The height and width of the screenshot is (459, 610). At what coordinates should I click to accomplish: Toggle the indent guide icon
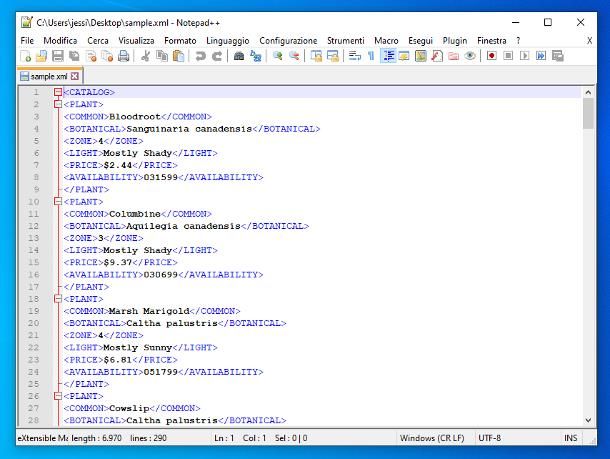[388, 56]
